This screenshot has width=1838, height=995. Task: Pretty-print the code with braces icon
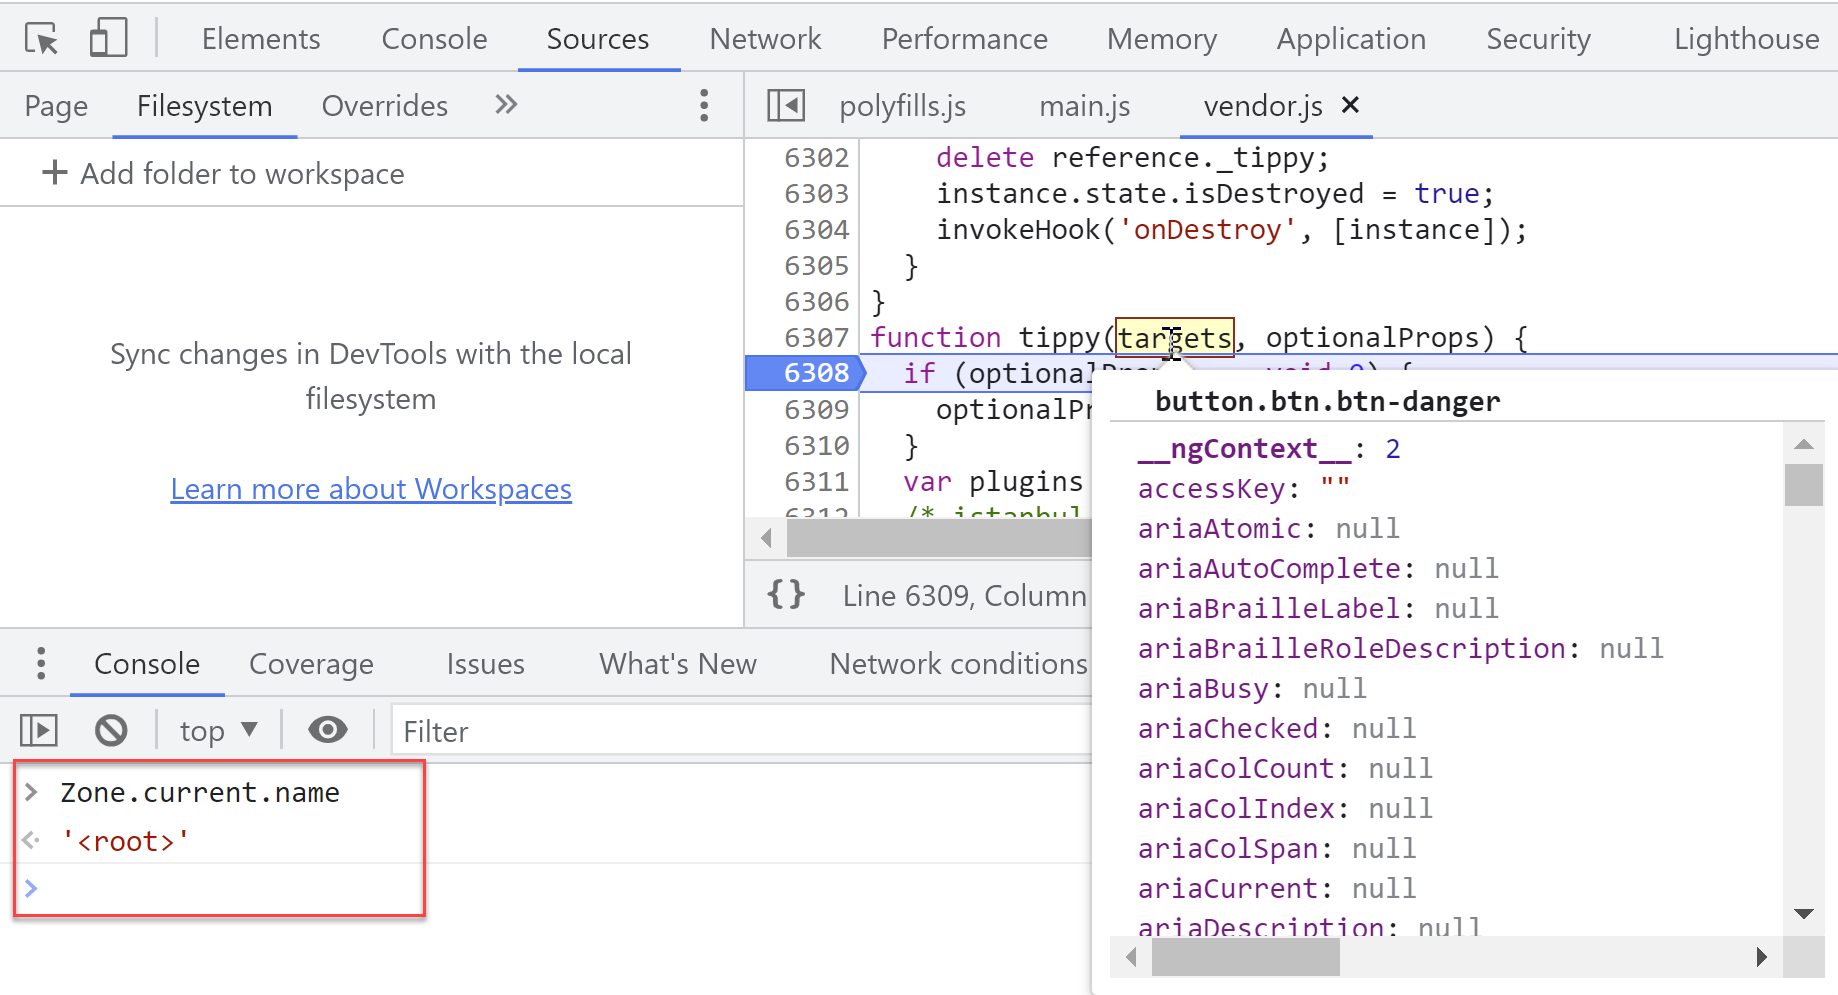point(786,595)
